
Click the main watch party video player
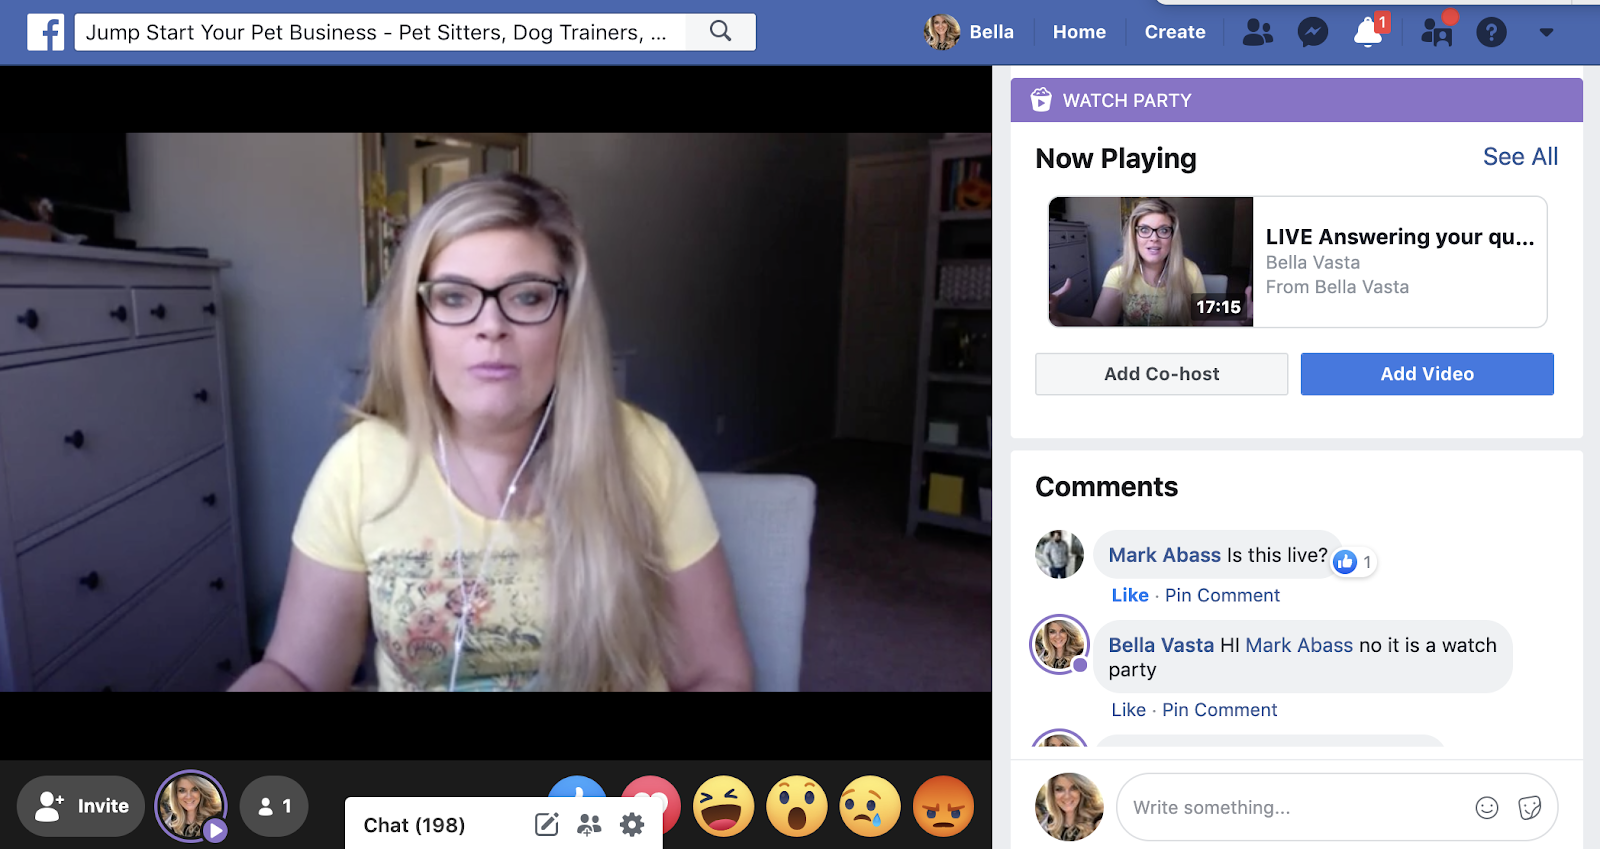coord(495,412)
